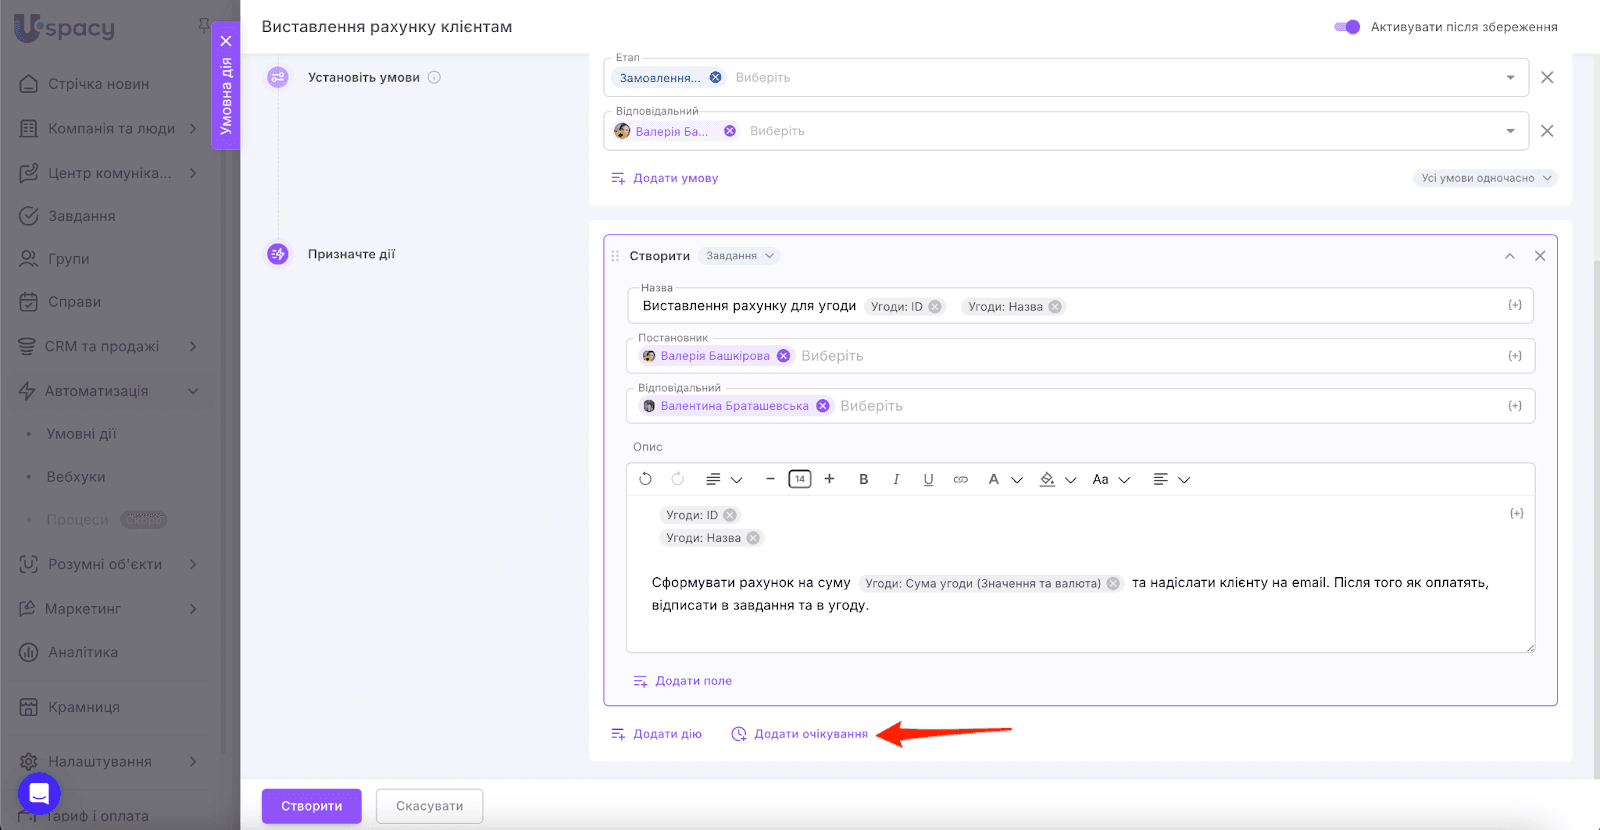The height and width of the screenshot is (830, 1600).
Task: Open the text color picker
Action: coord(1005,479)
